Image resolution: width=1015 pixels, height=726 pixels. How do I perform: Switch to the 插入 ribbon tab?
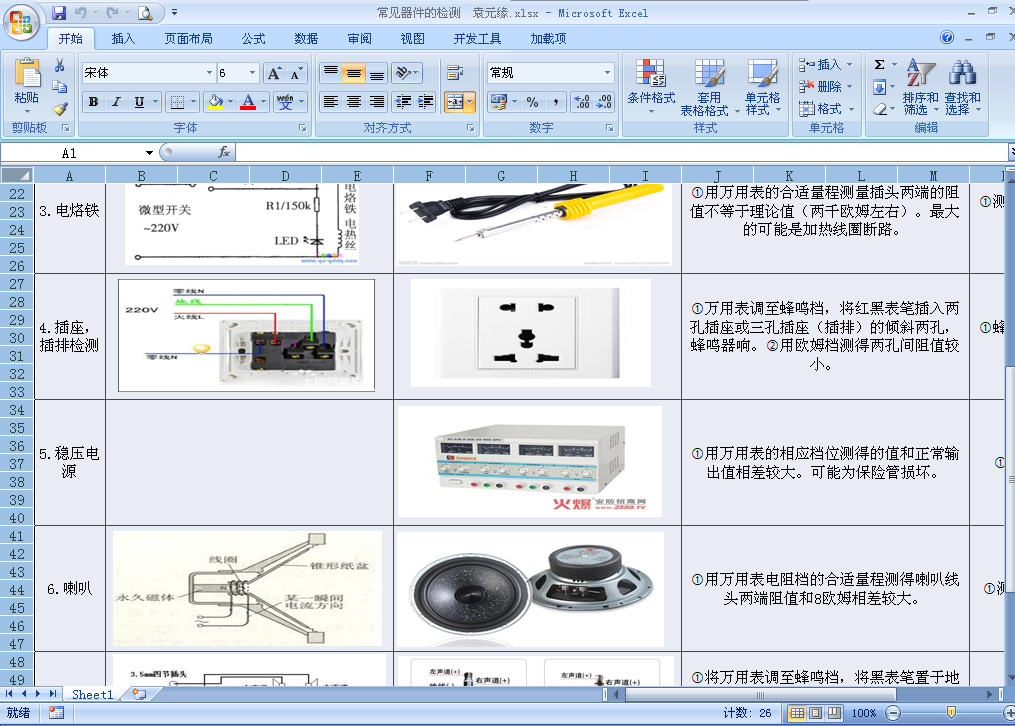[123, 39]
